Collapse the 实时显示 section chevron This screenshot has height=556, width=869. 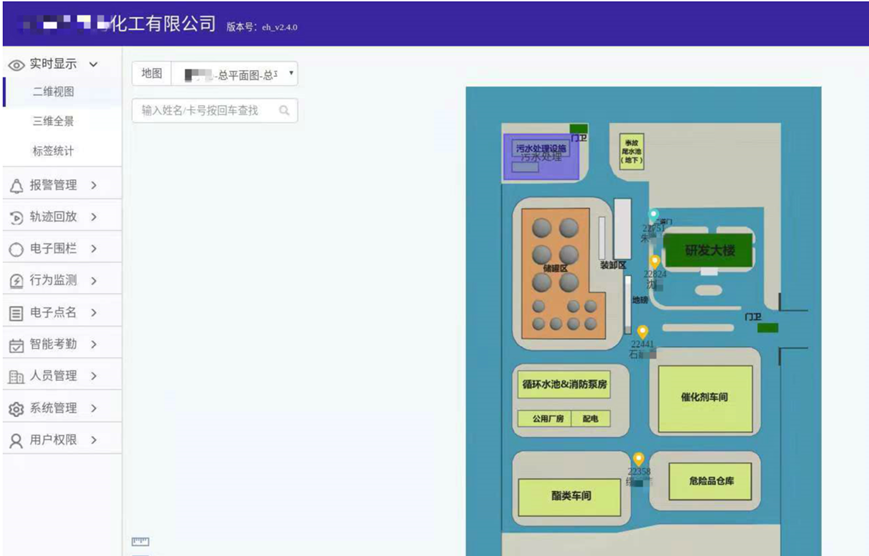(x=94, y=64)
